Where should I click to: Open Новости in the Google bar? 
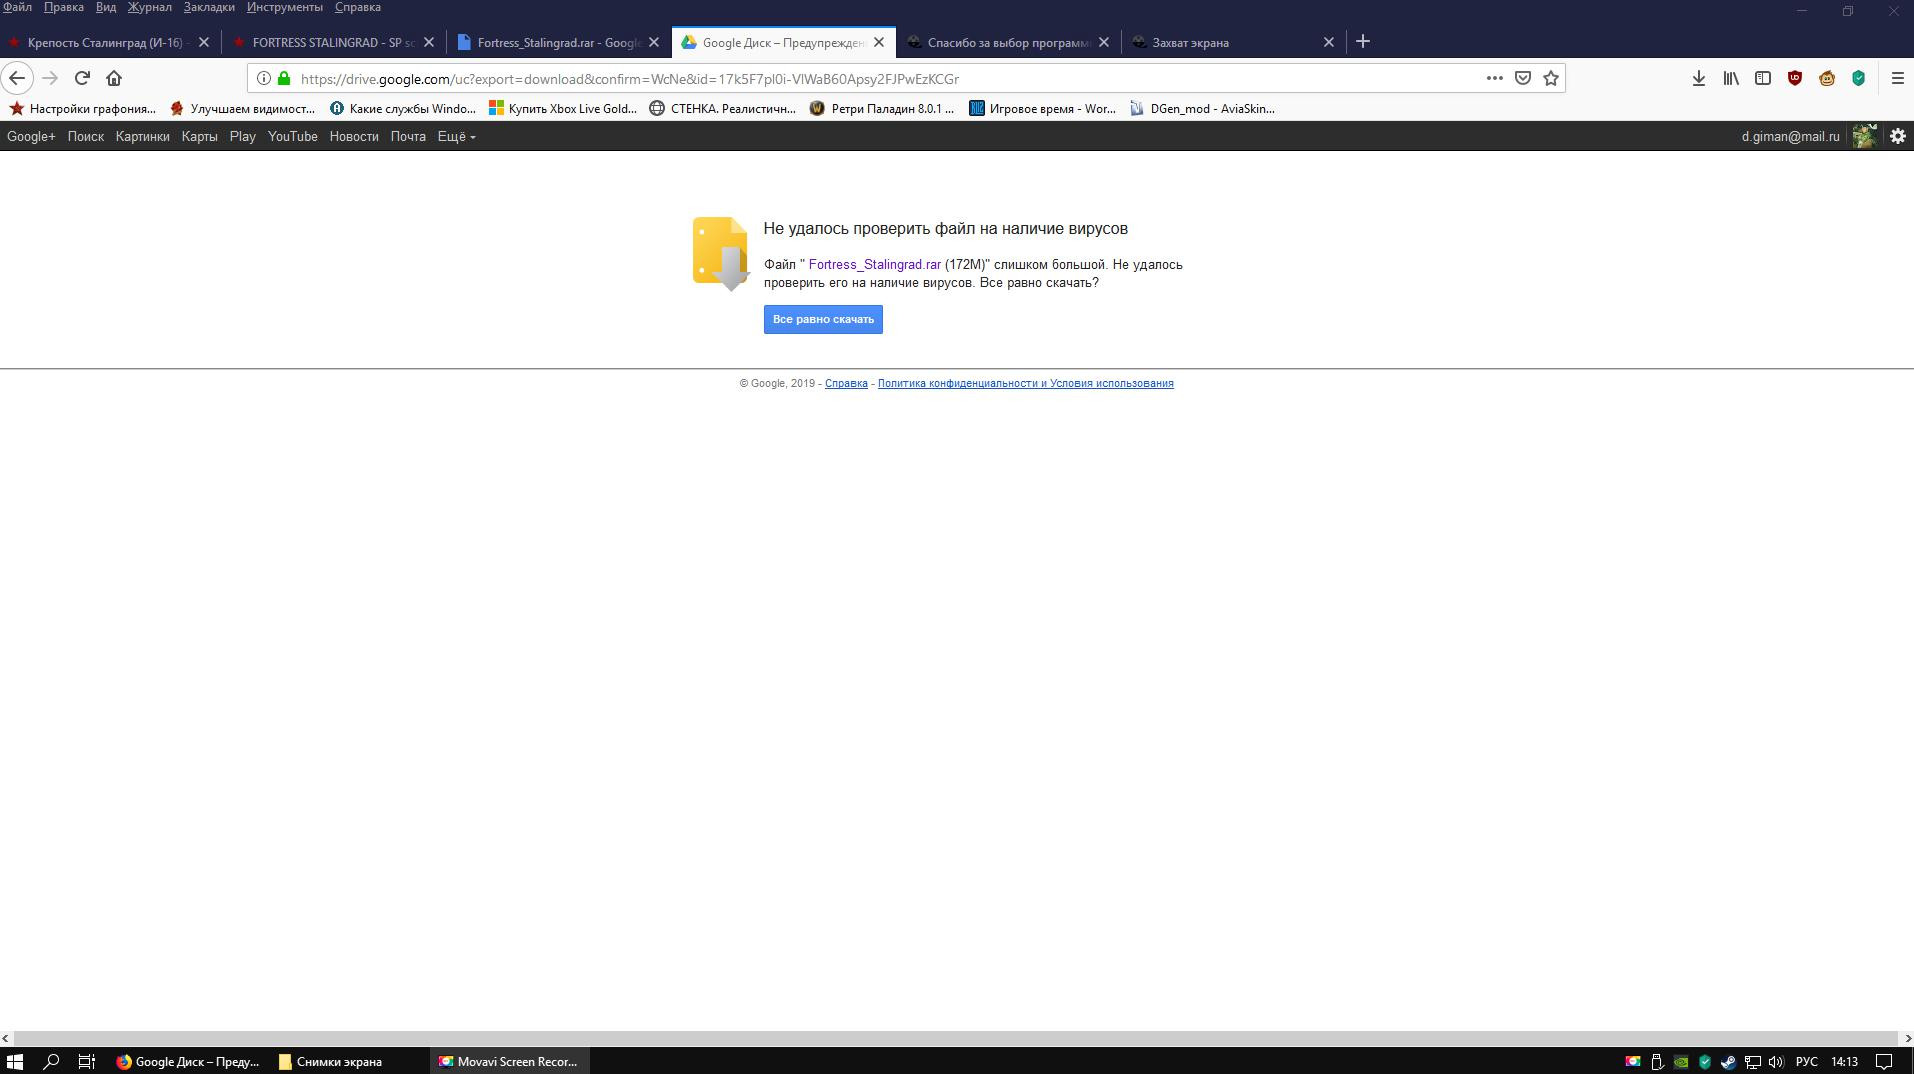[x=354, y=136]
